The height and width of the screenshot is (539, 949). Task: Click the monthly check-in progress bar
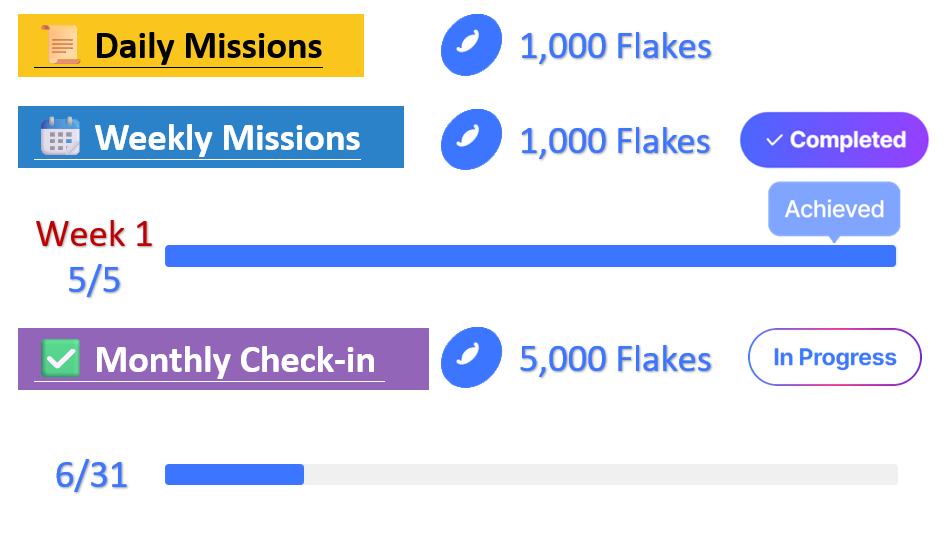point(530,474)
